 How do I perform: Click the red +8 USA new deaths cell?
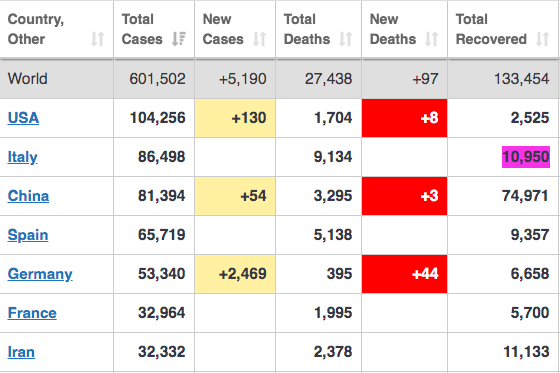click(x=404, y=118)
